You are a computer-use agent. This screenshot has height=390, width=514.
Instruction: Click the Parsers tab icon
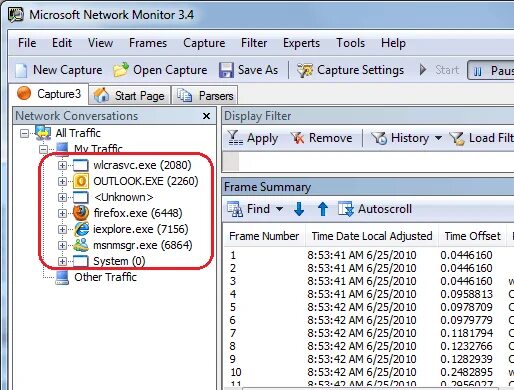(x=184, y=95)
